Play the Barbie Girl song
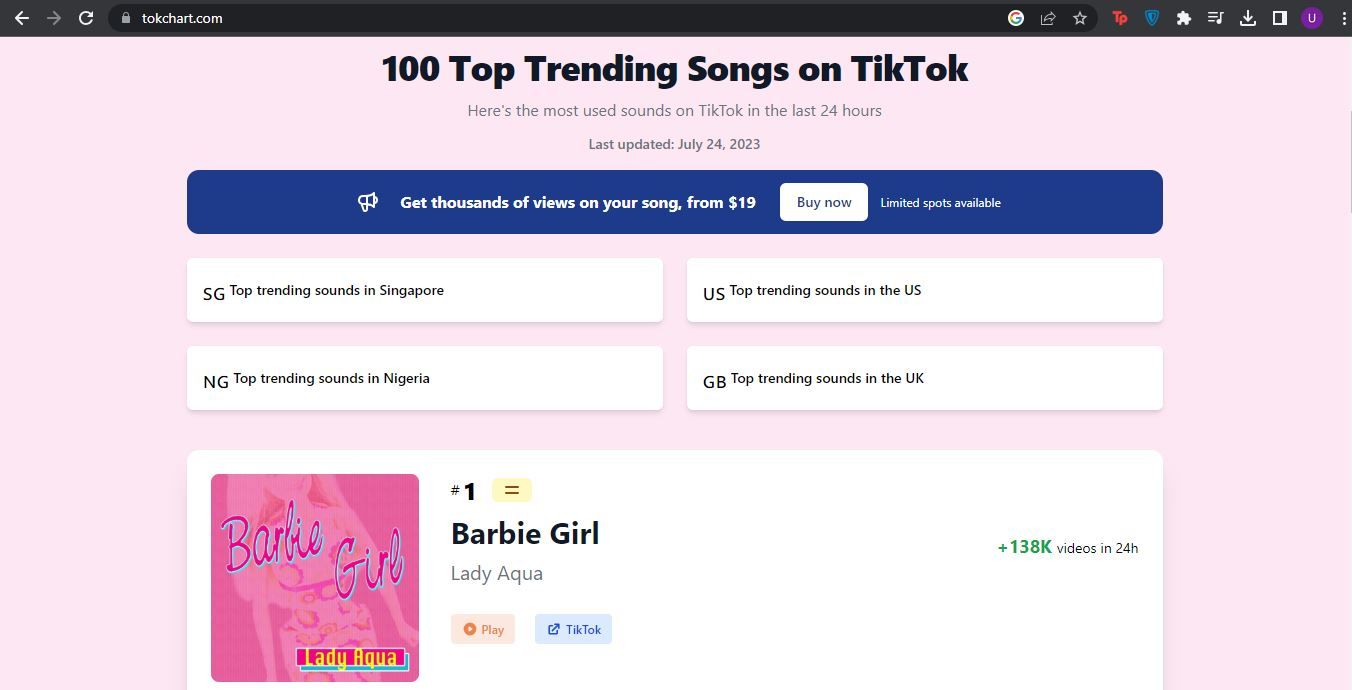This screenshot has height=690, width=1352. coord(483,629)
